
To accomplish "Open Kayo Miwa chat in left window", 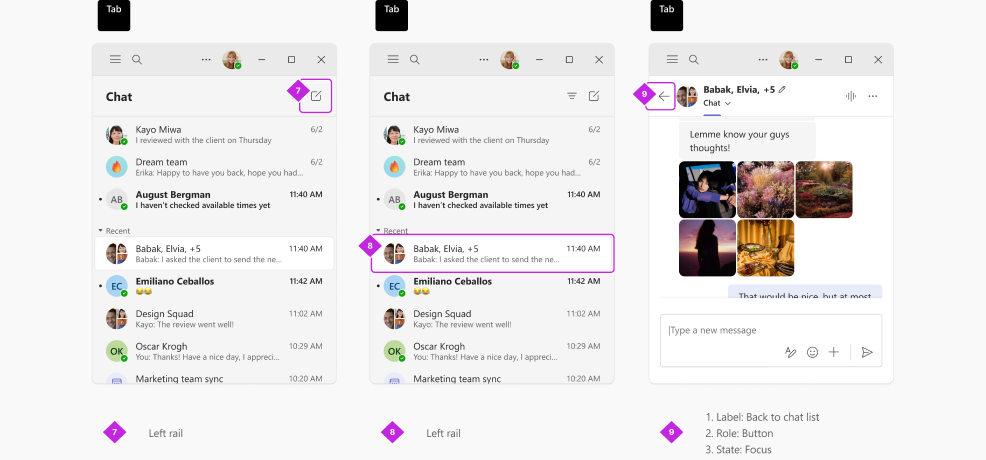I will [214, 134].
